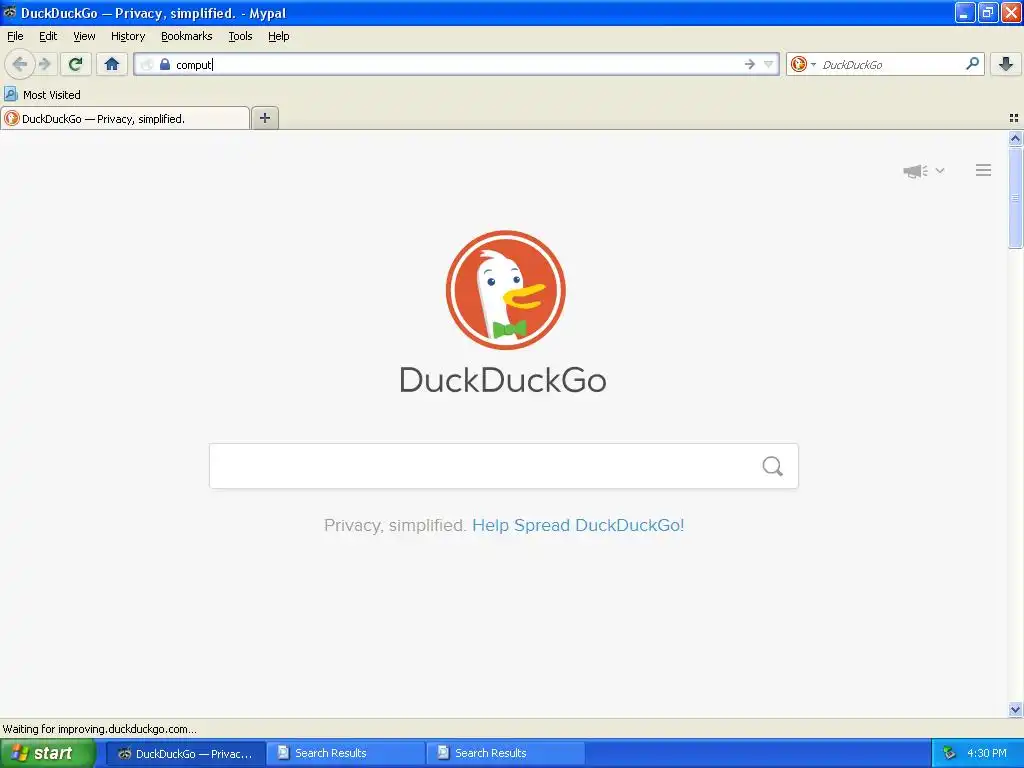The height and width of the screenshot is (768, 1024).
Task: Open the search engine selector dropdown
Action: 803,64
